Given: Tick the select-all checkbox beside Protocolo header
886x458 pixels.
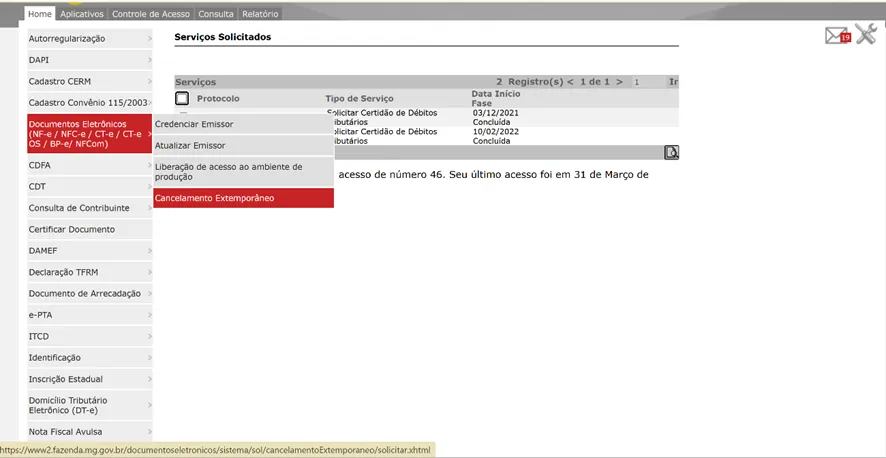Looking at the screenshot, I should point(182,99).
